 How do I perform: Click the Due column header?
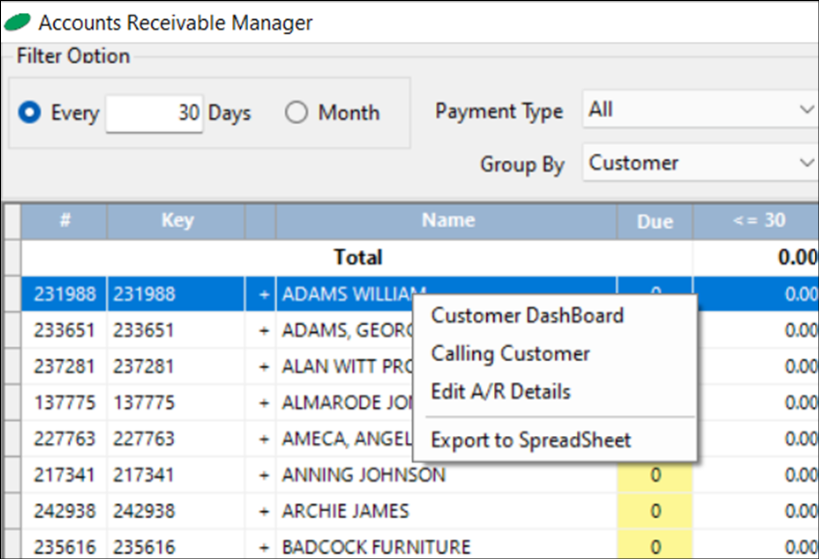coord(655,221)
